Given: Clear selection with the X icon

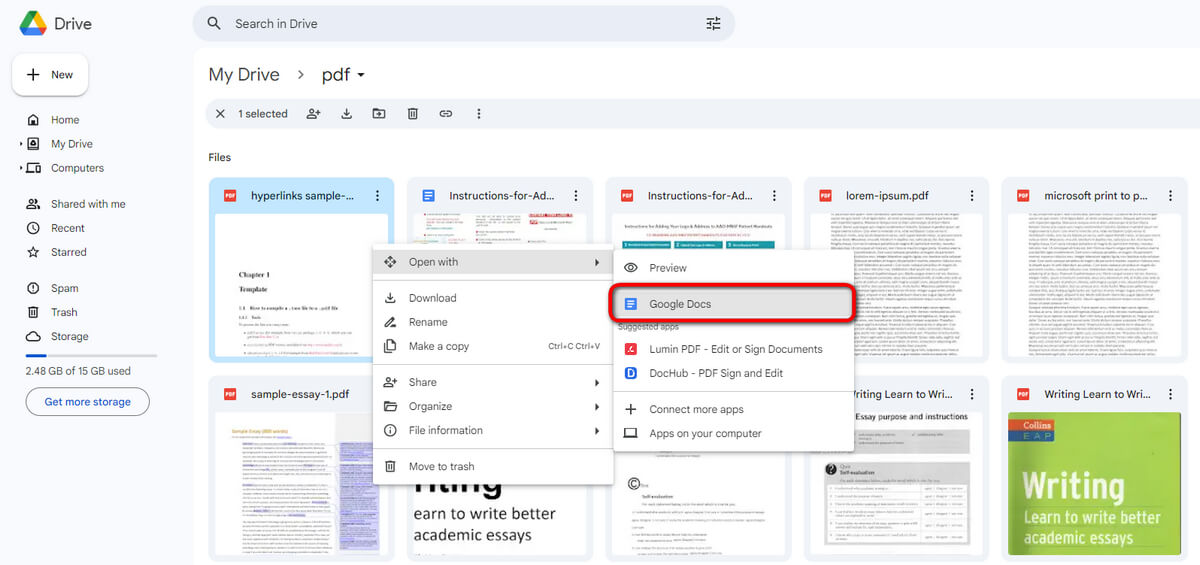Looking at the screenshot, I should (220, 114).
